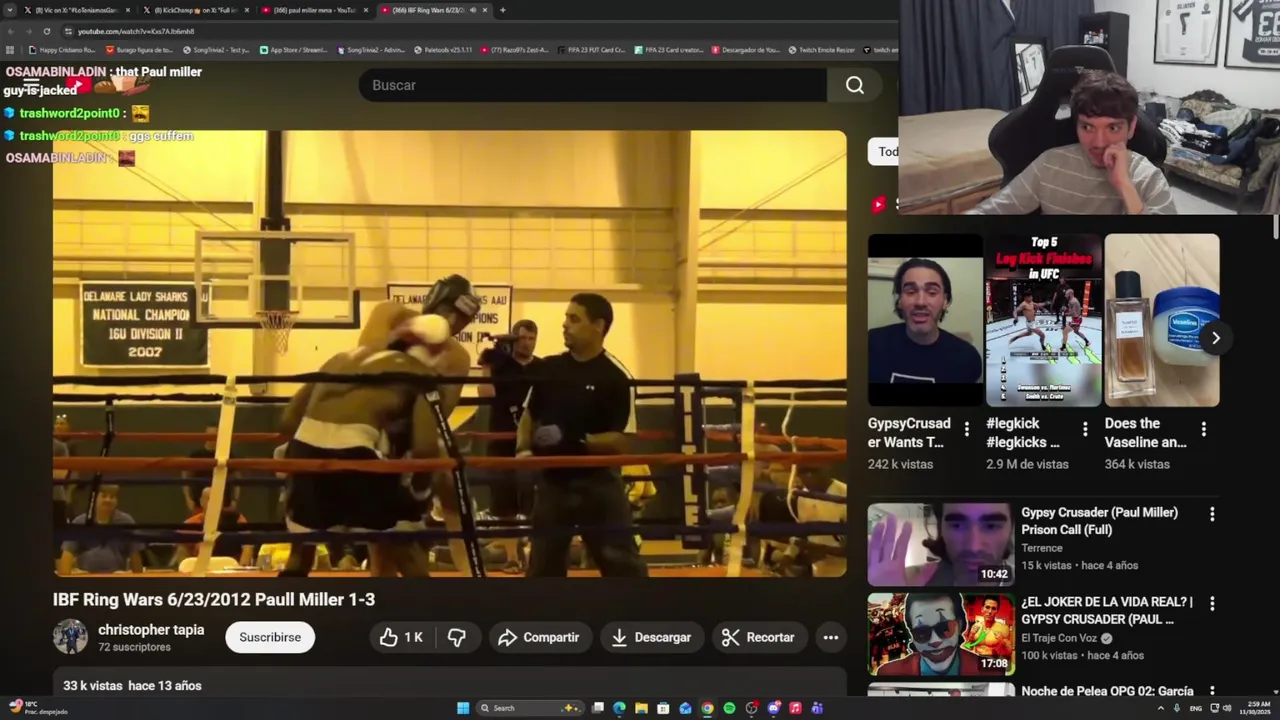Screen dimensions: 1280x720
Task: Dislike the video with thumbs down
Action: 457,637
